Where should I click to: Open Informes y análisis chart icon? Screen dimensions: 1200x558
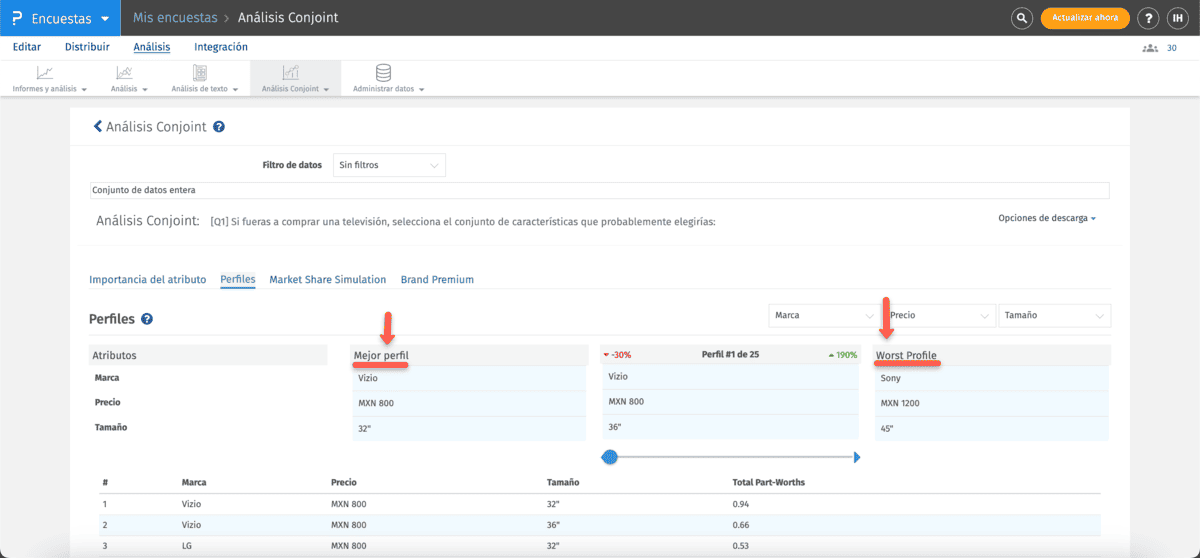(x=45, y=73)
